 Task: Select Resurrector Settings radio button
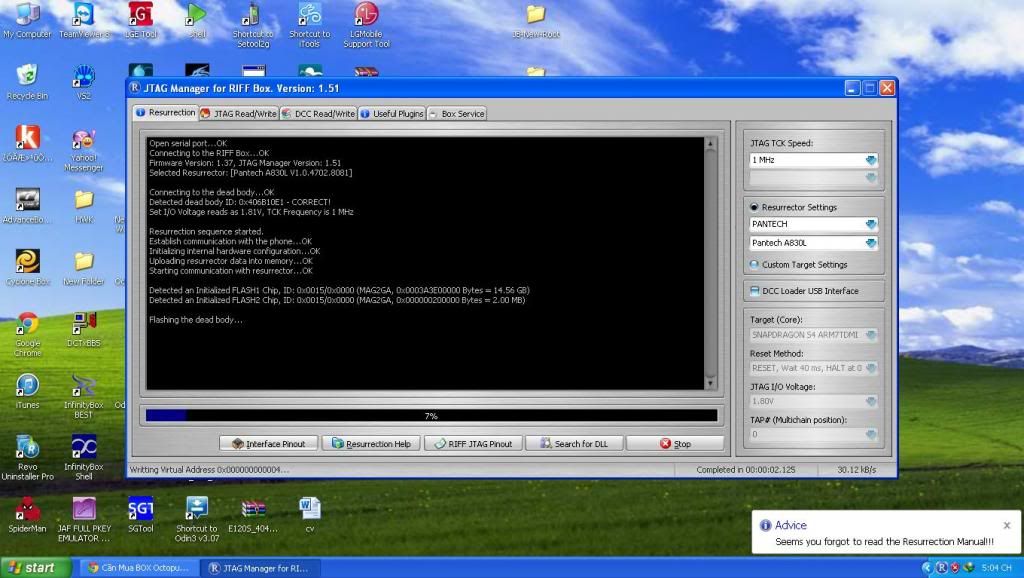pyautogui.click(x=754, y=207)
